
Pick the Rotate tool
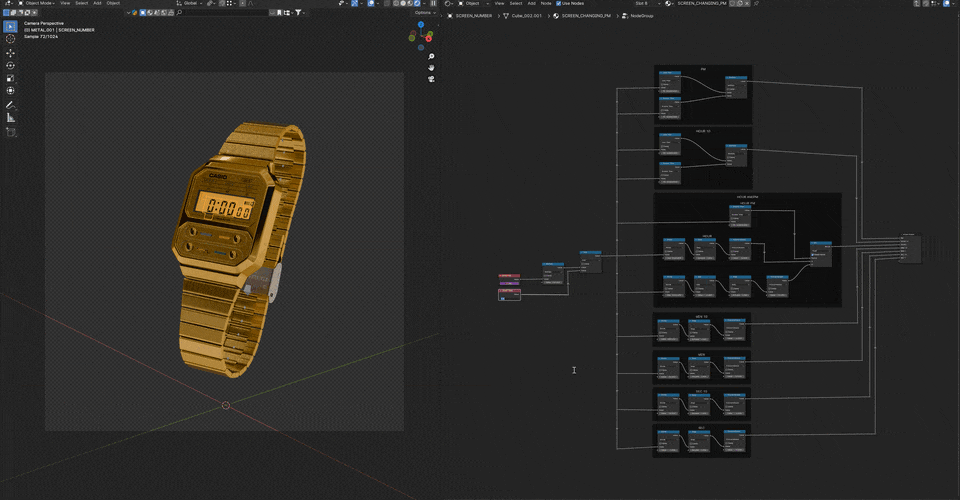tap(11, 65)
